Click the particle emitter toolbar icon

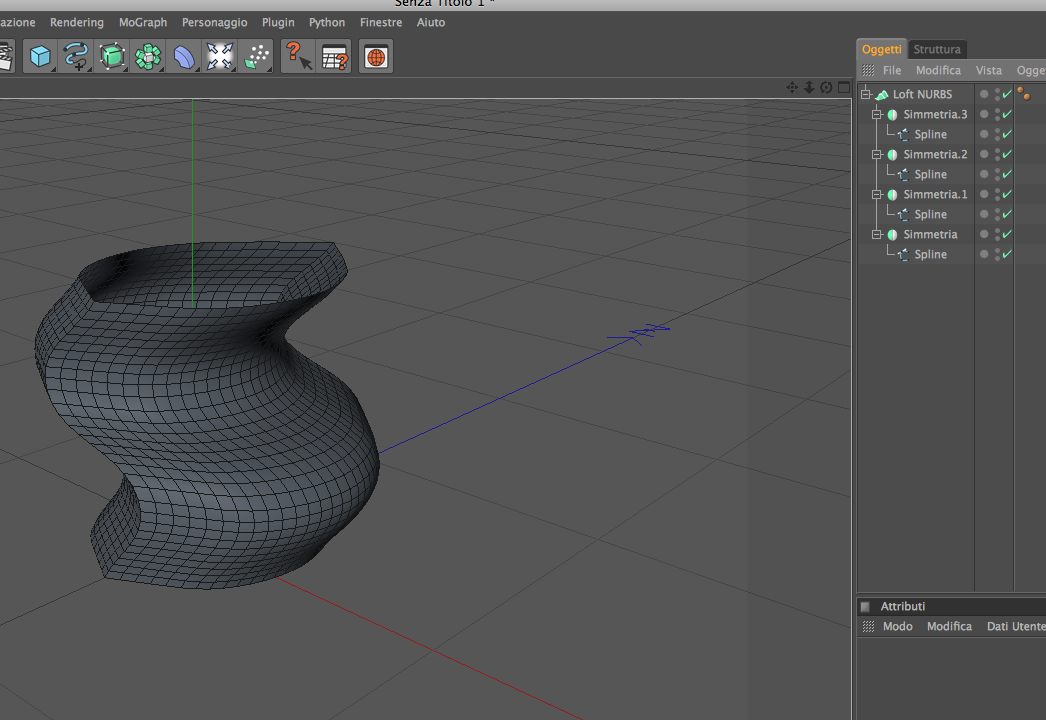(x=257, y=57)
